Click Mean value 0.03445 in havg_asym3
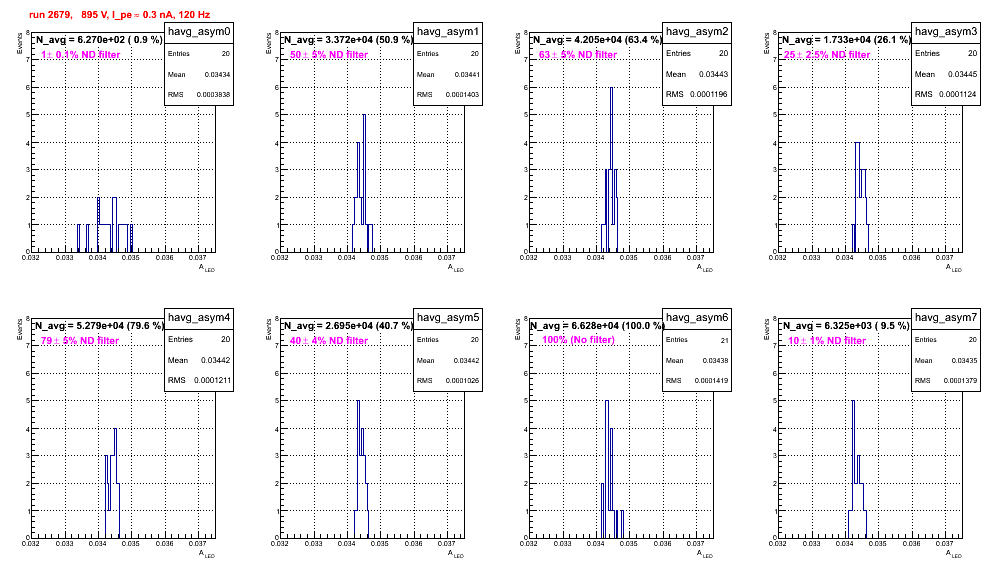 (962, 74)
